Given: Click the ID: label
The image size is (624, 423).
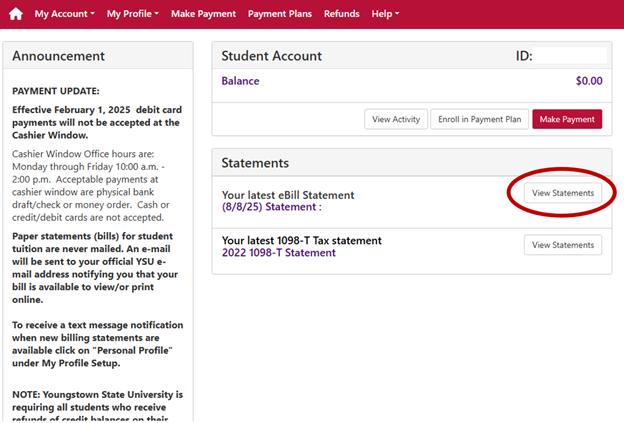Looking at the screenshot, I should 524,56.
